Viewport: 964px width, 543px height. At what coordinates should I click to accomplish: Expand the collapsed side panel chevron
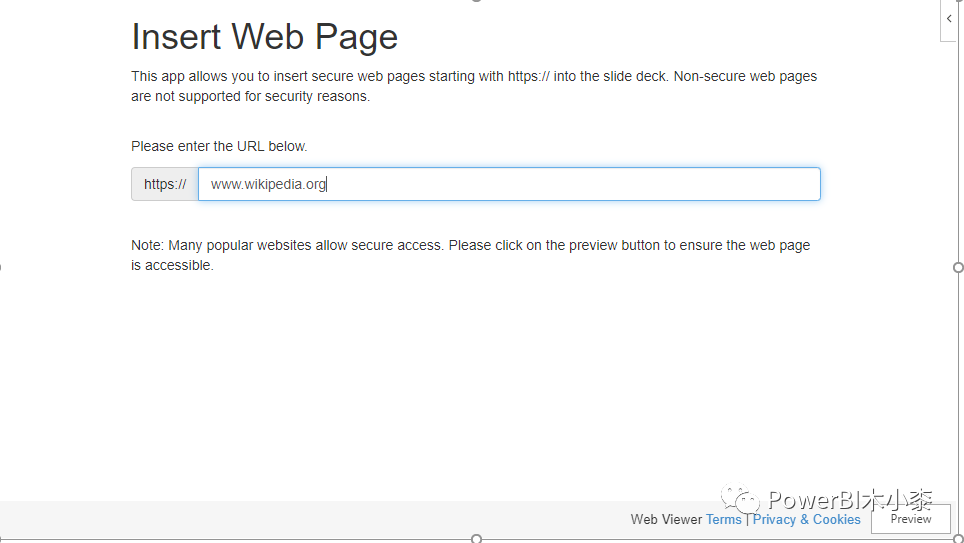tap(949, 18)
